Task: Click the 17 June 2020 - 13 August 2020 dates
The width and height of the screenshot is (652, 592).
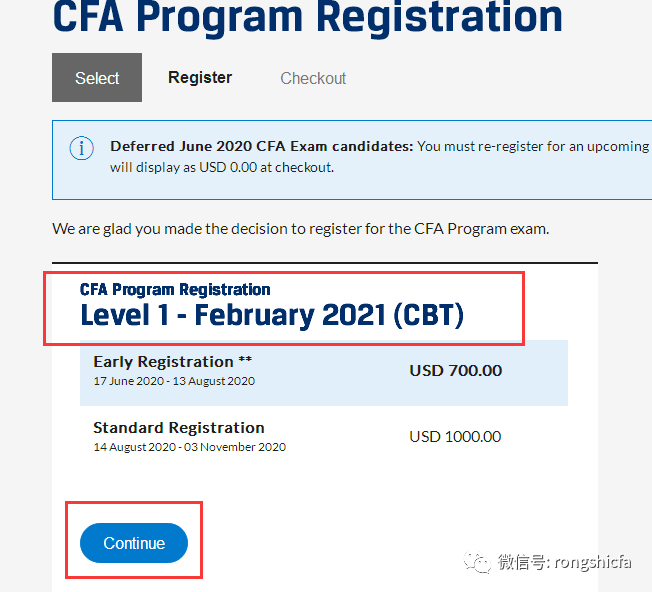Action: pos(174,381)
